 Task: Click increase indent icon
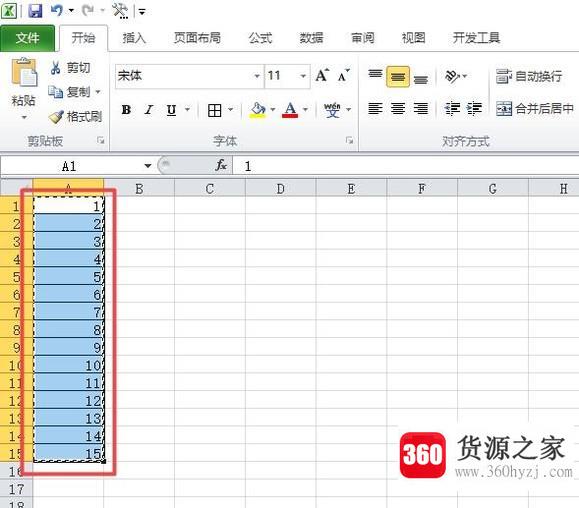[x=474, y=109]
